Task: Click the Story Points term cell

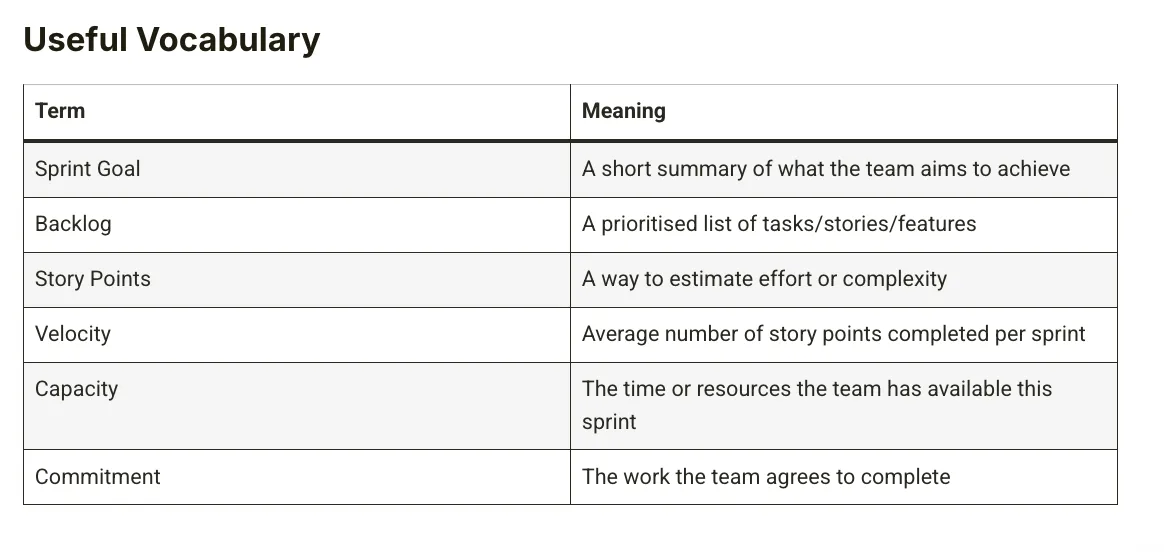Action: (x=297, y=280)
